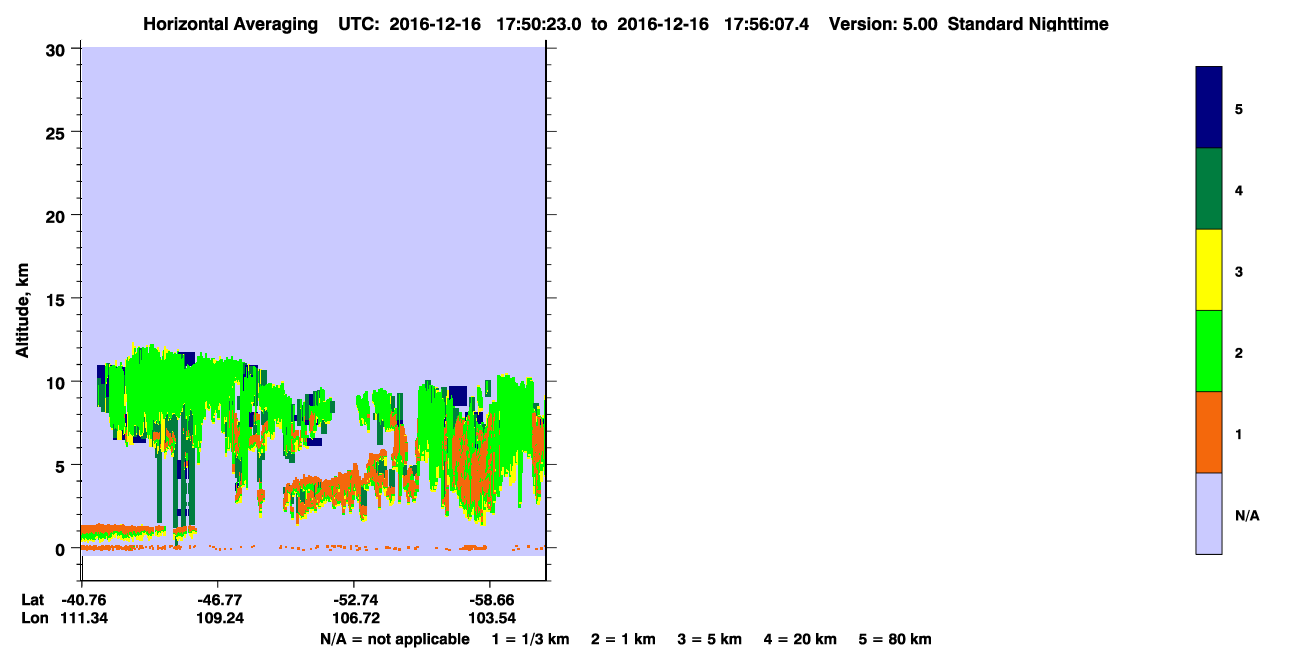Click the yellow color bar segment labeled 3
This screenshot has height=667, width=1300.
point(1209,270)
